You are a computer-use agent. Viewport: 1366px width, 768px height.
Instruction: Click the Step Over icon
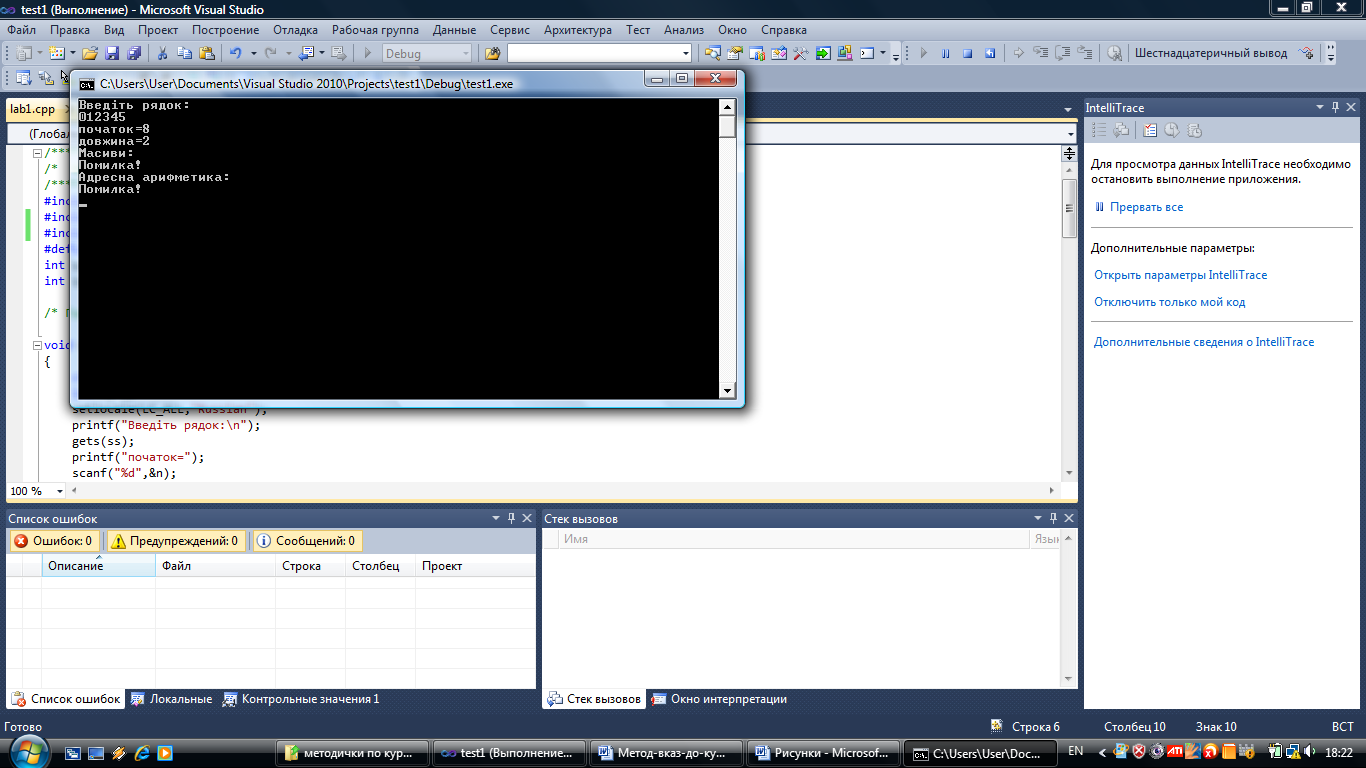[x=1063, y=53]
